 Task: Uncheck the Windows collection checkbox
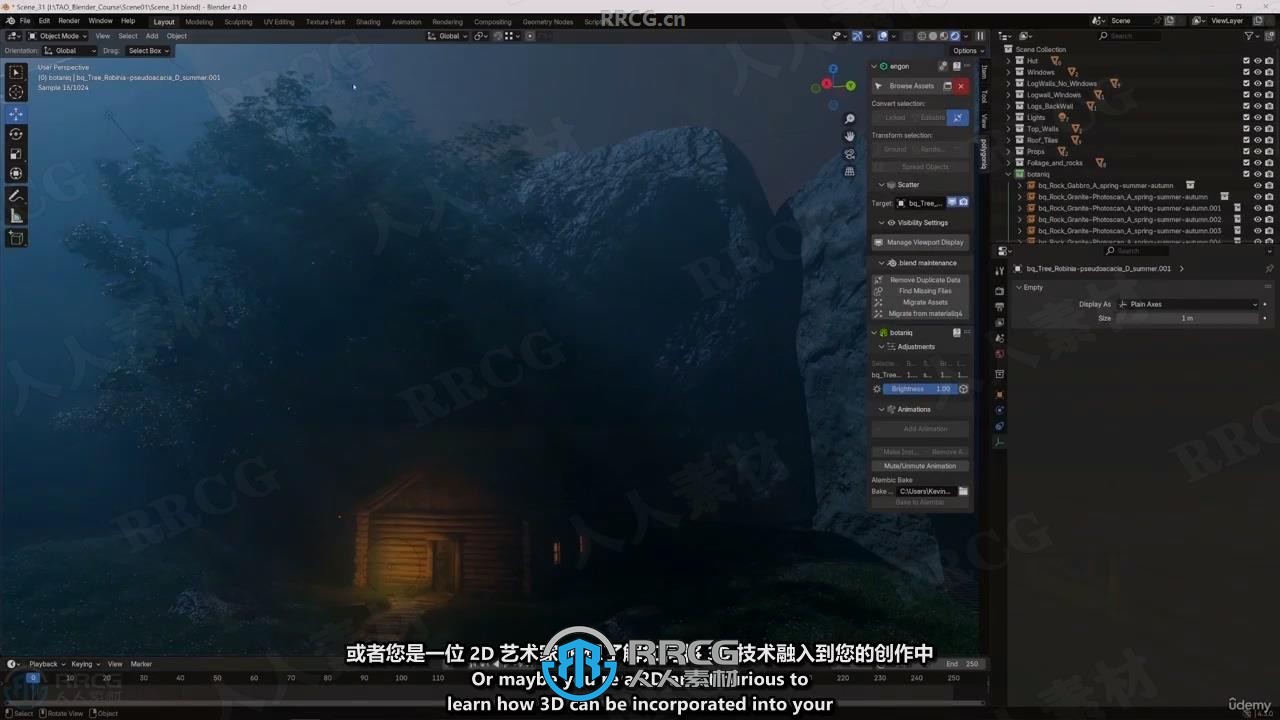pos(1246,72)
